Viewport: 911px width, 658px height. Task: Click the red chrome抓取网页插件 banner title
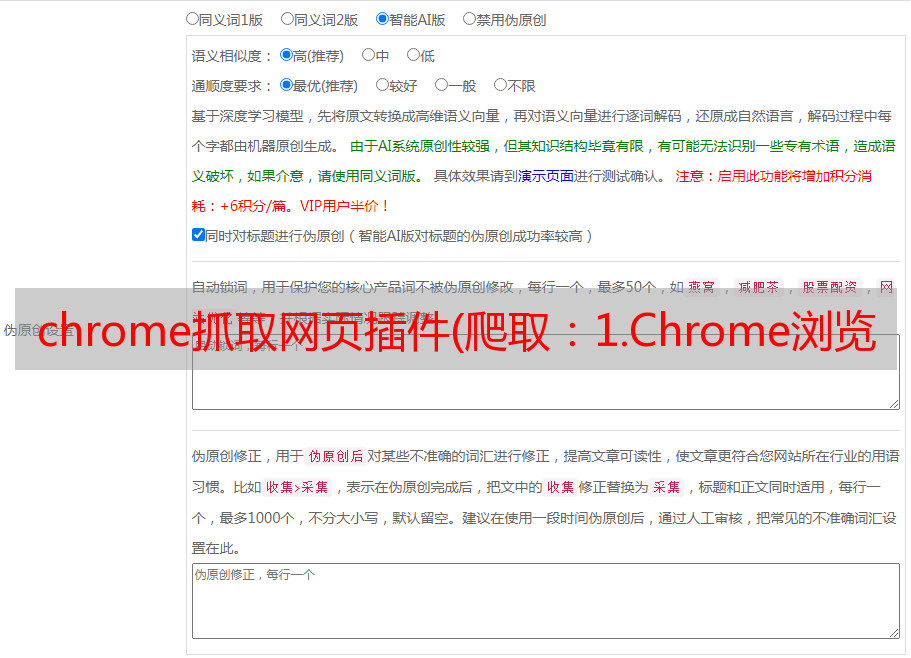coord(457,330)
